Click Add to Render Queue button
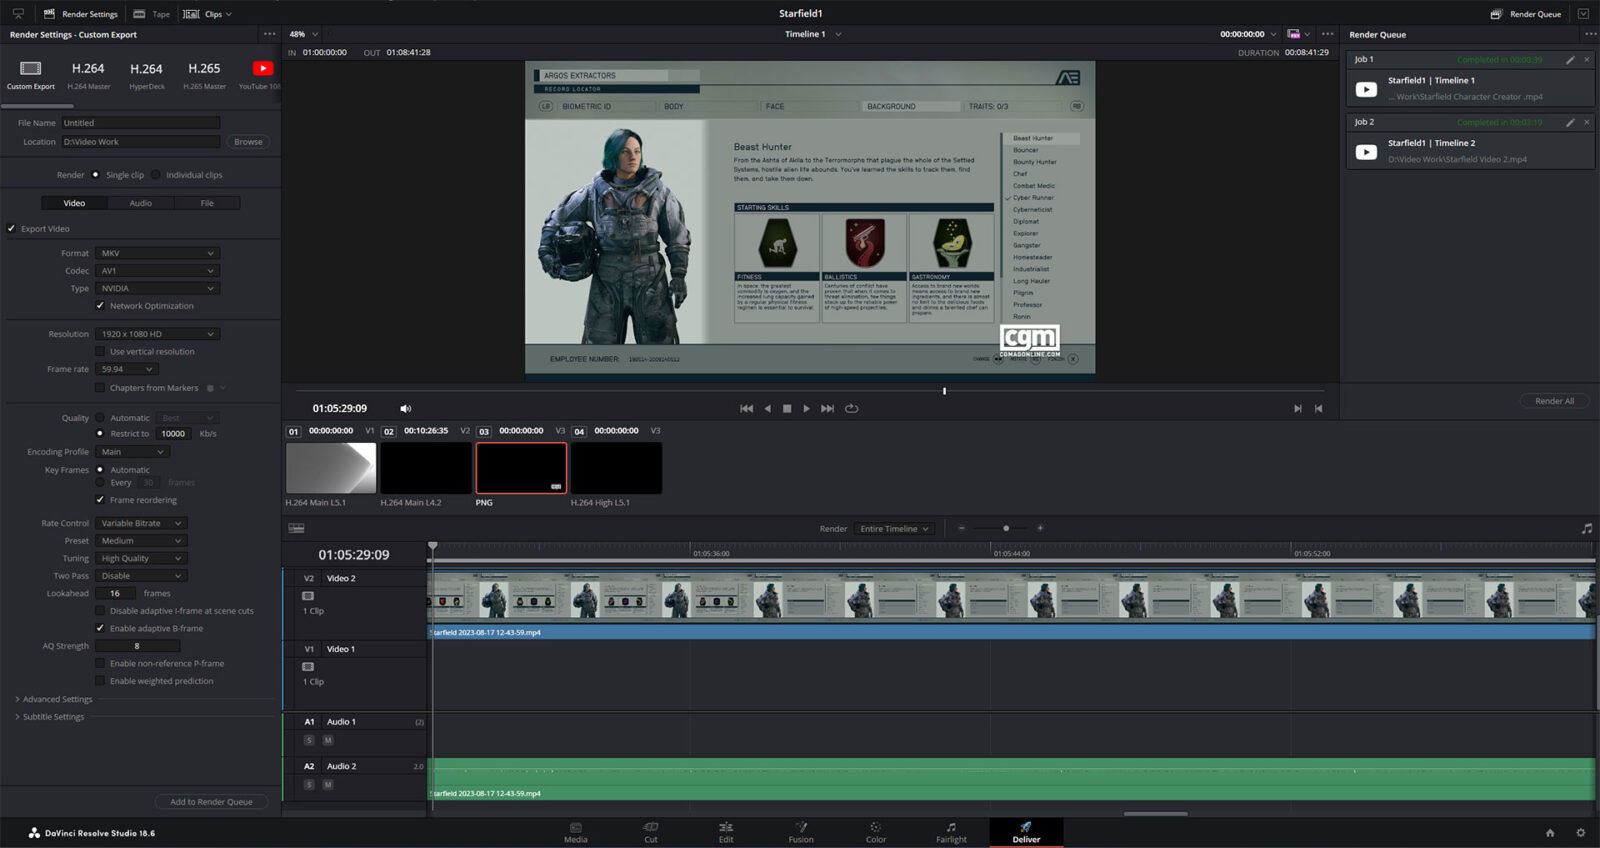The image size is (1600, 848). coord(211,802)
